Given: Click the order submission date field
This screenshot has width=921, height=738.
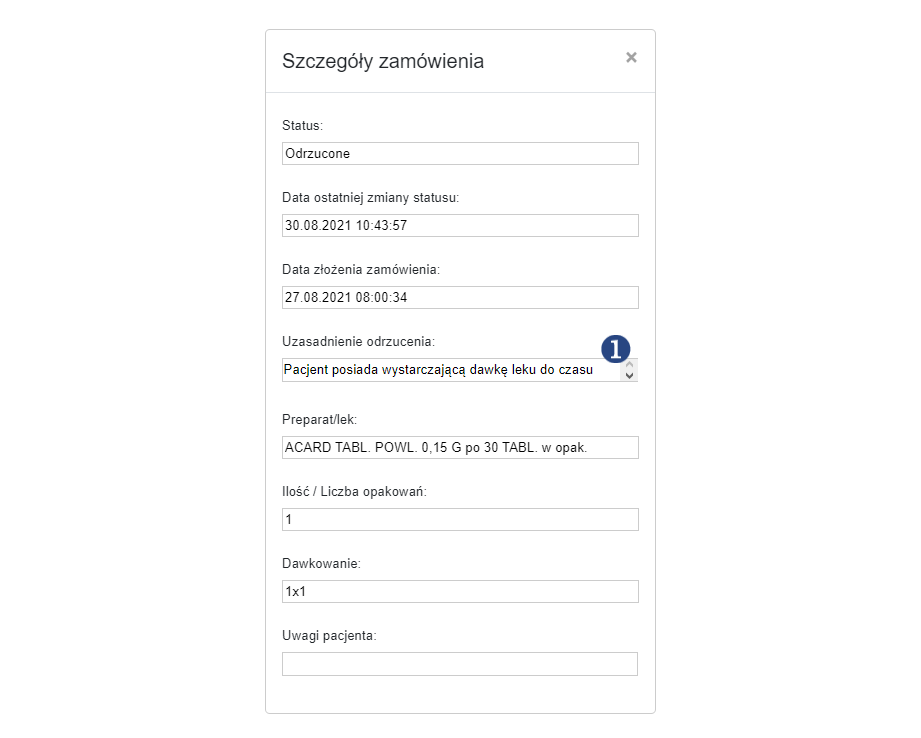Looking at the screenshot, I should click(x=460, y=297).
